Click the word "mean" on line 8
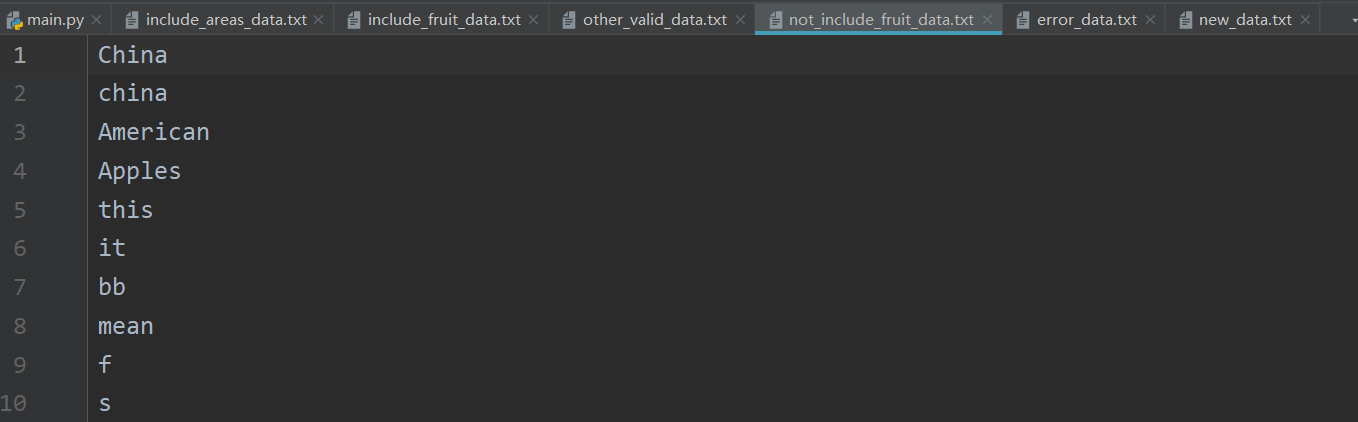 (126, 326)
